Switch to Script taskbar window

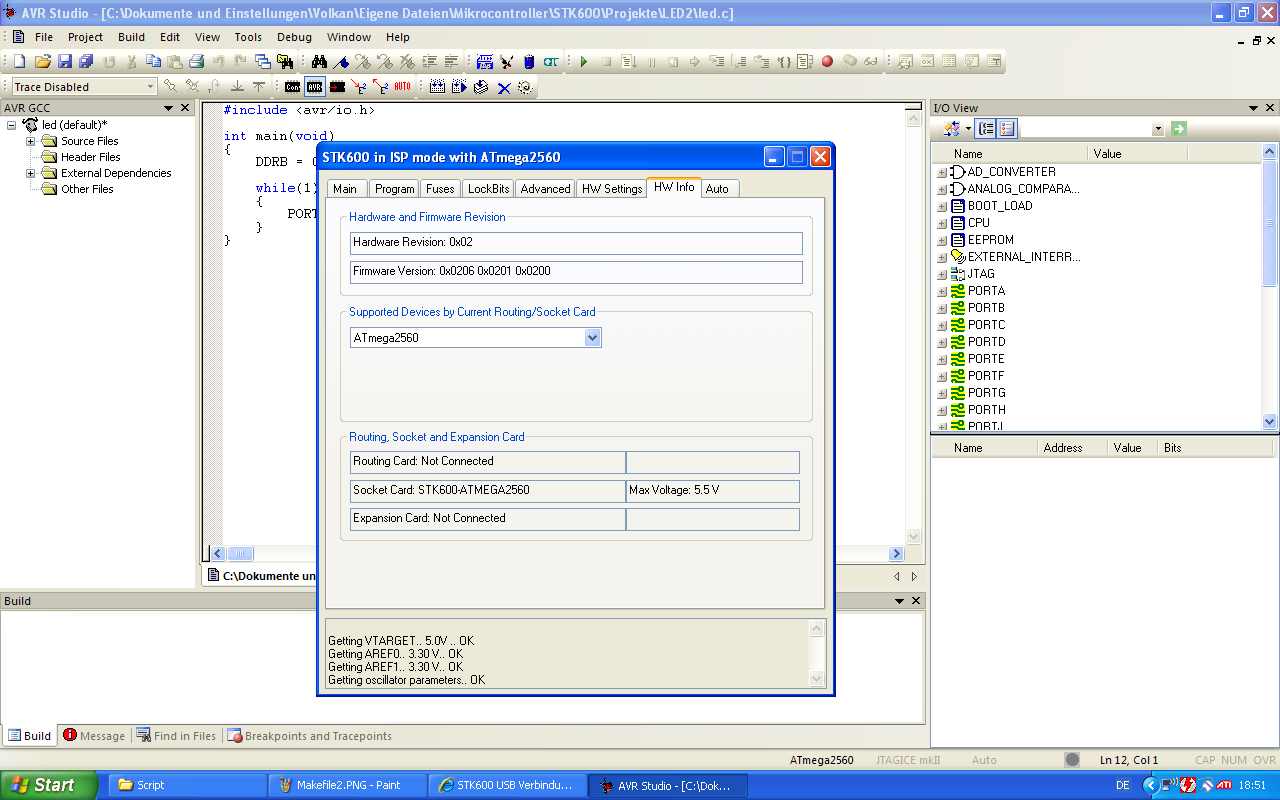pos(186,785)
